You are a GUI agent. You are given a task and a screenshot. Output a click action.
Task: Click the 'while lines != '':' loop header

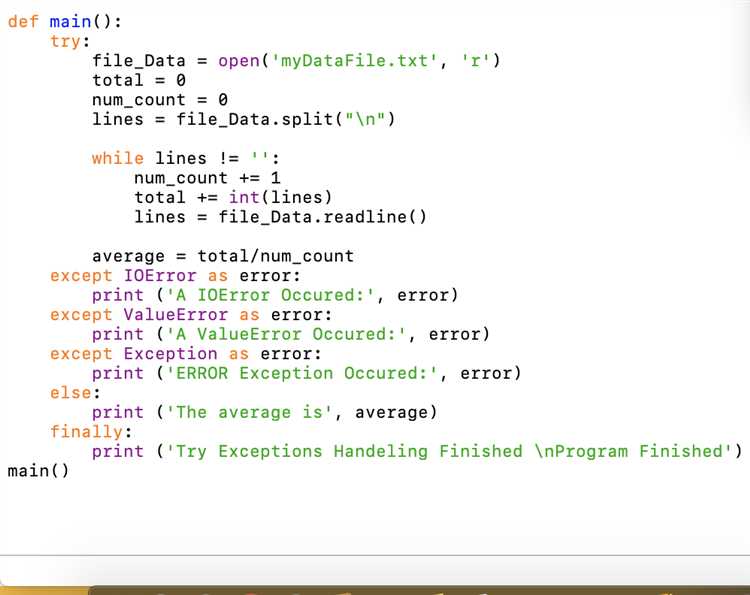[186, 158]
